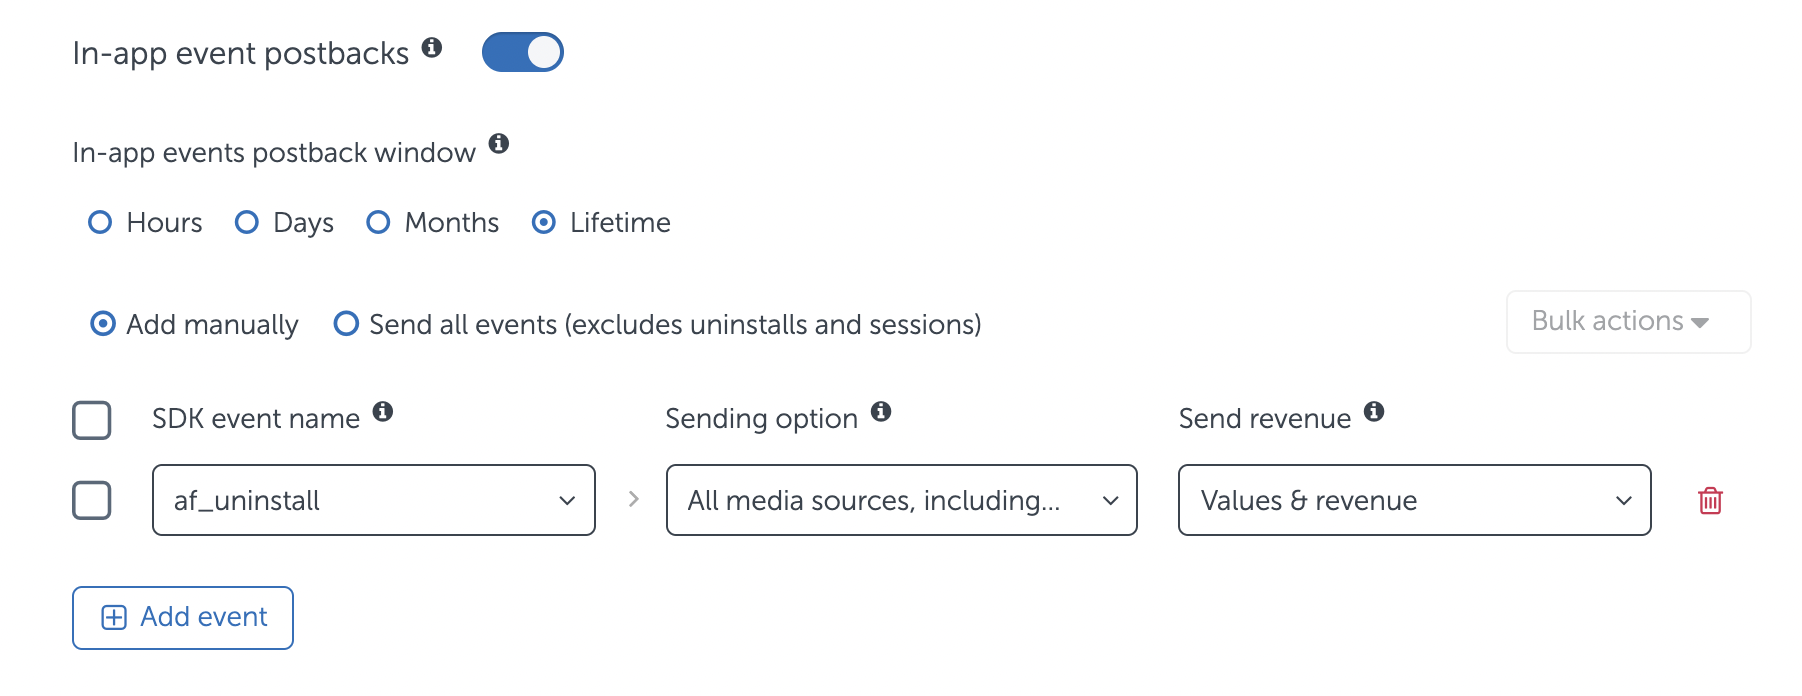Show info tooltip for SDK event name

tap(383, 411)
